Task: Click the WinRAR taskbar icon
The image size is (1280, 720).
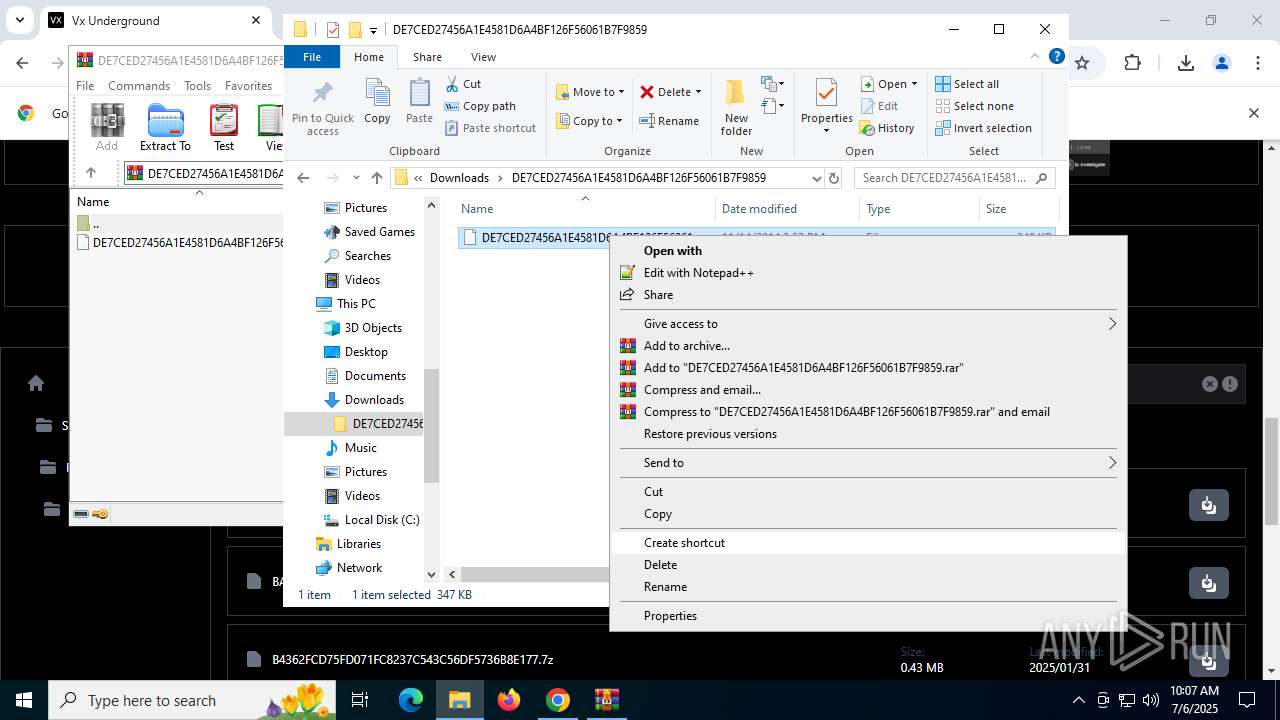Action: tap(607, 700)
